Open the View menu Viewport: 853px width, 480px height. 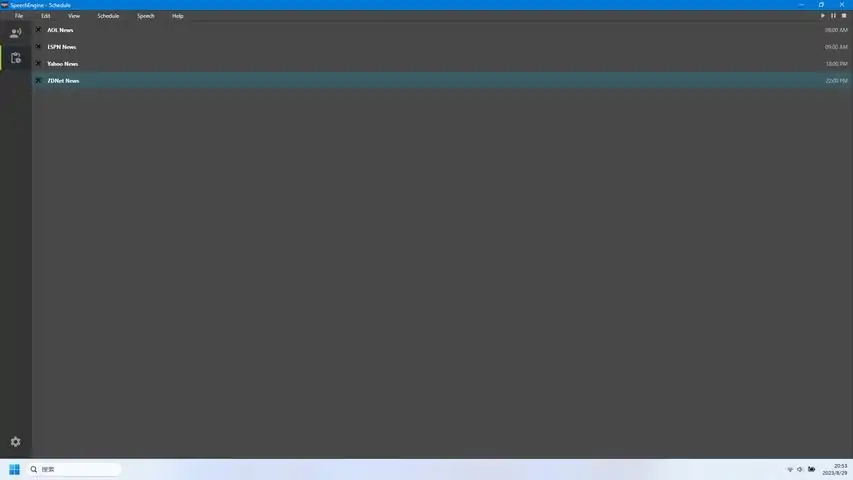(x=74, y=16)
